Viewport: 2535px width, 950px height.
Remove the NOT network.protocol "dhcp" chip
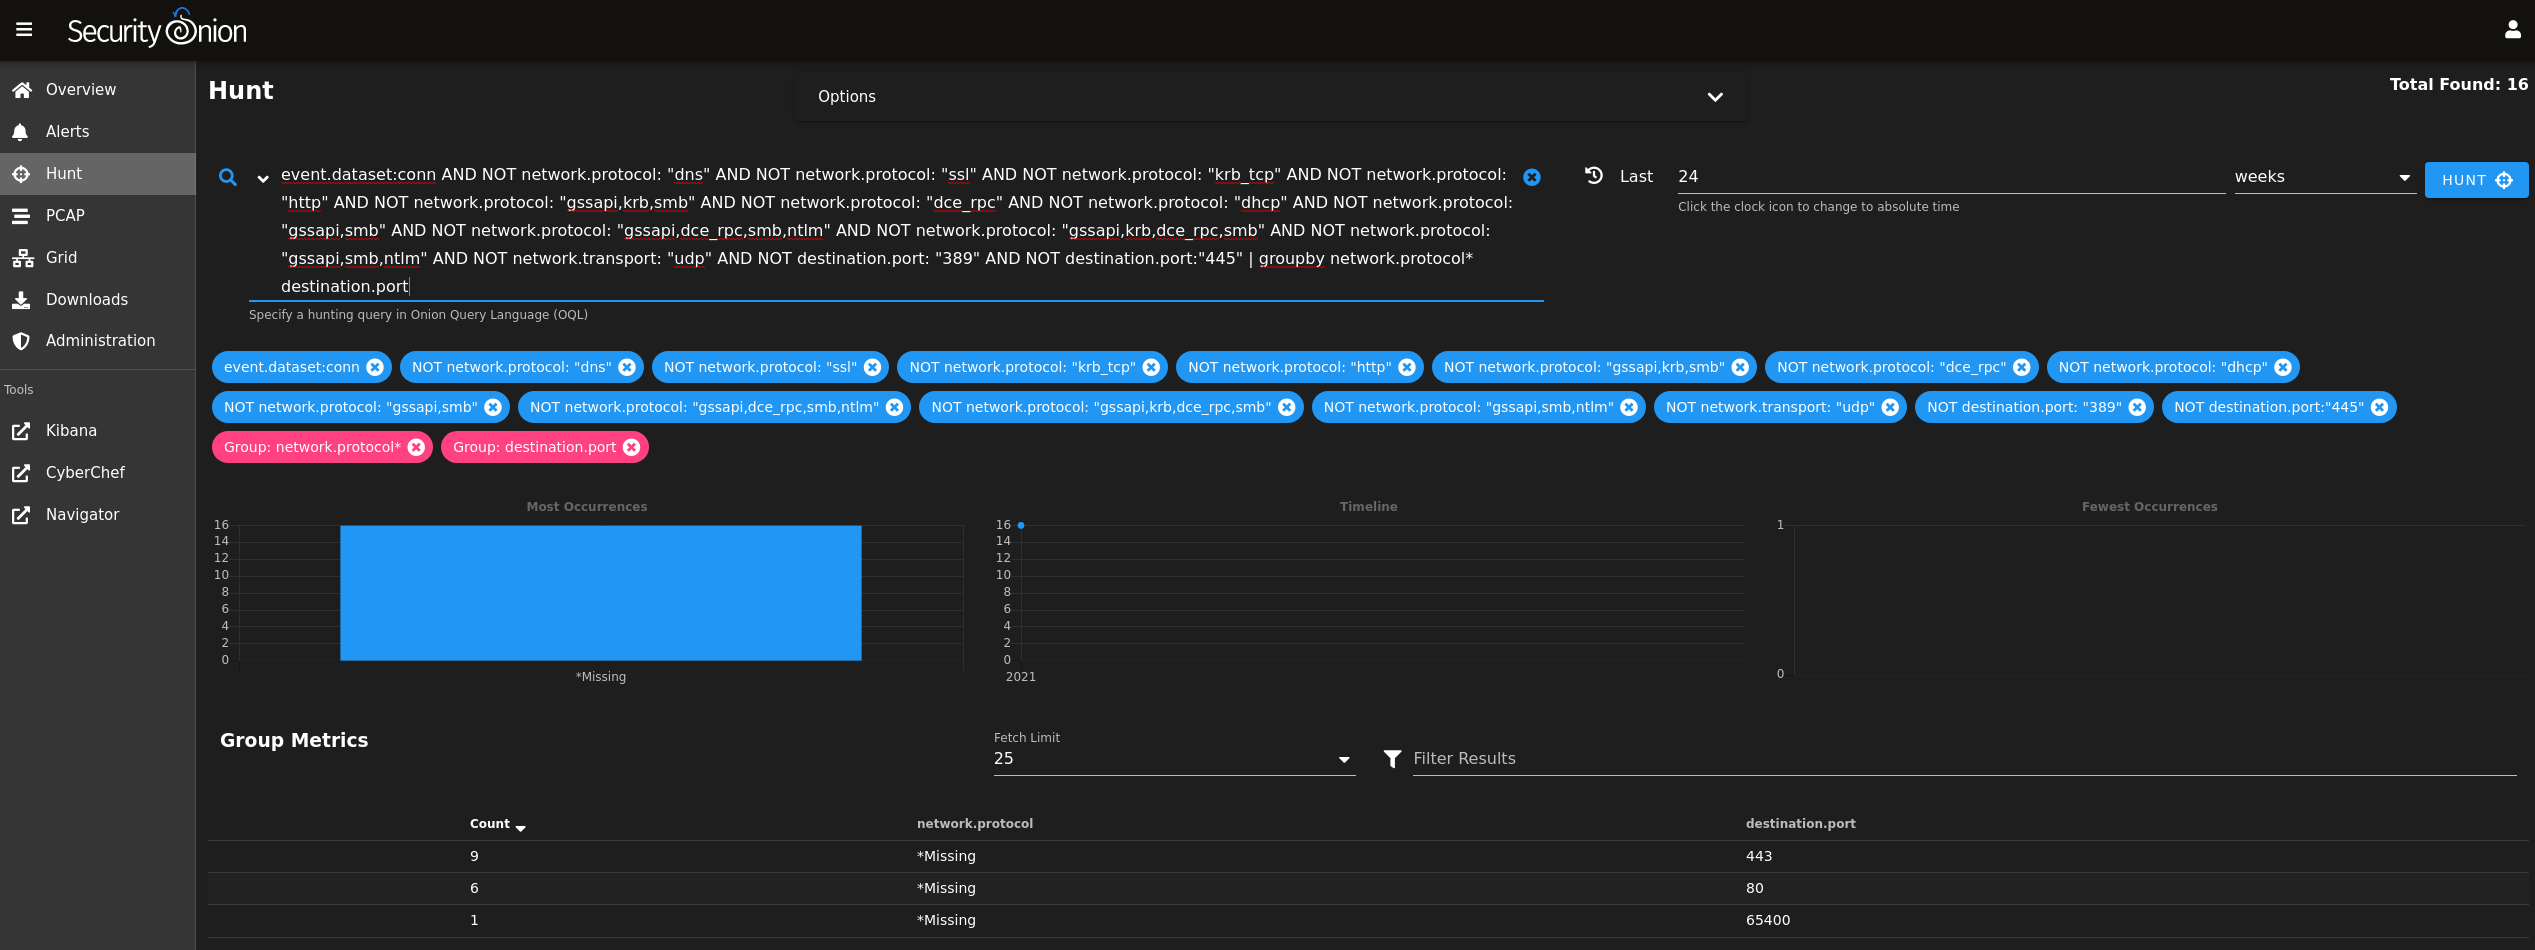(x=2283, y=367)
